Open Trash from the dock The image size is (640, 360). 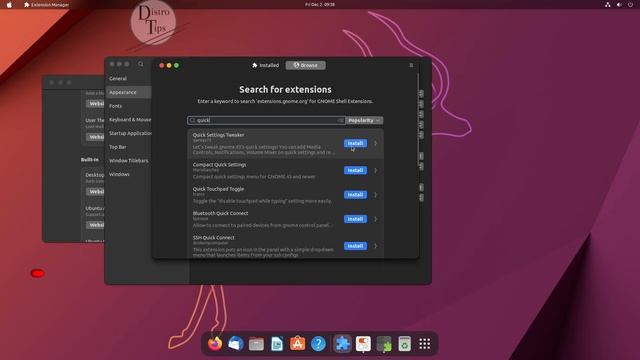click(404, 344)
